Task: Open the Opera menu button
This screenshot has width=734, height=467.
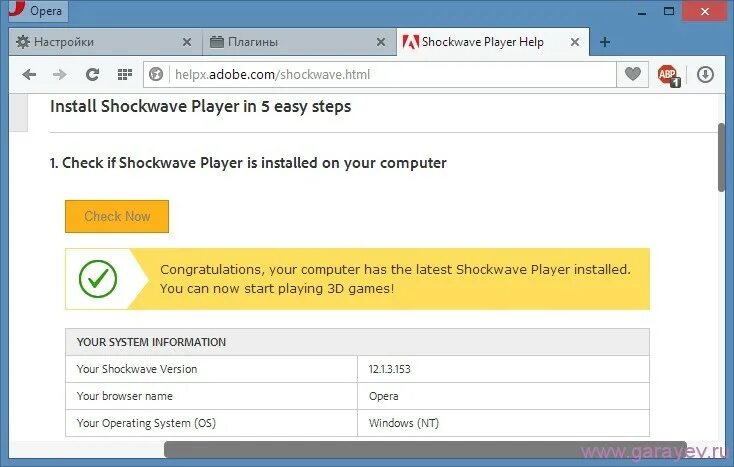Action: (38, 10)
